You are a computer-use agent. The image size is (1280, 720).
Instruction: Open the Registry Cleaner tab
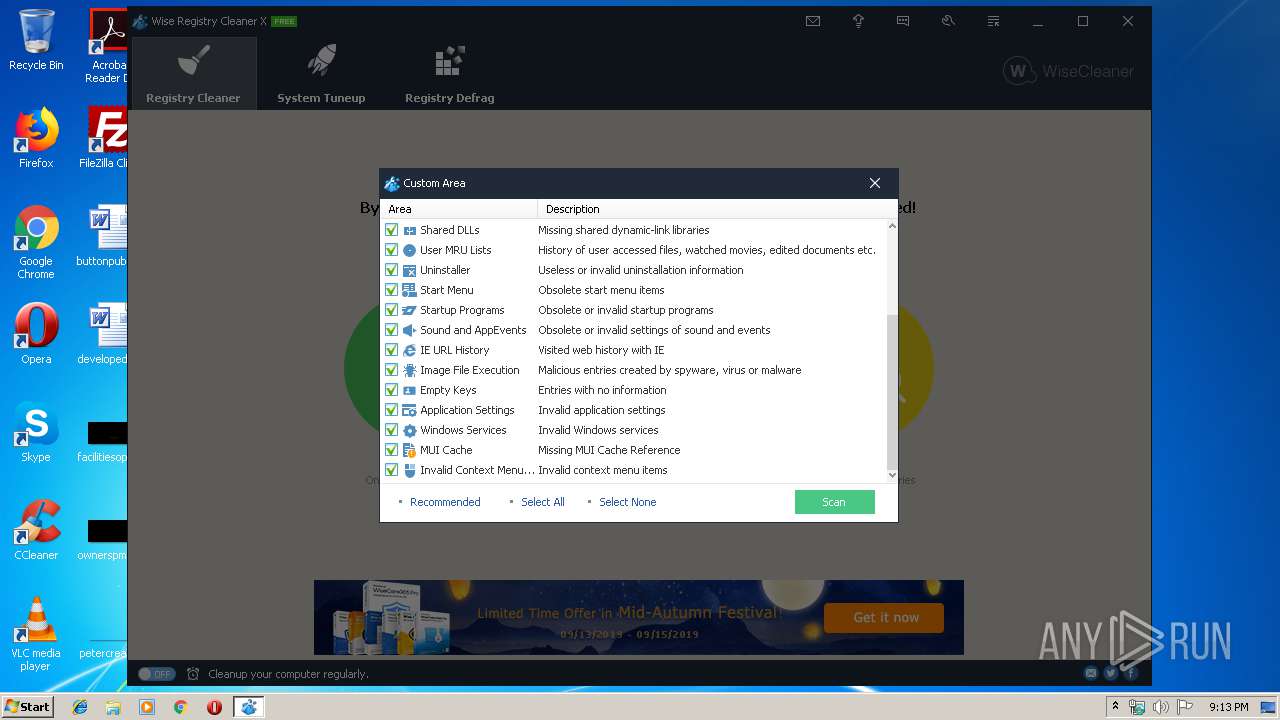click(193, 73)
